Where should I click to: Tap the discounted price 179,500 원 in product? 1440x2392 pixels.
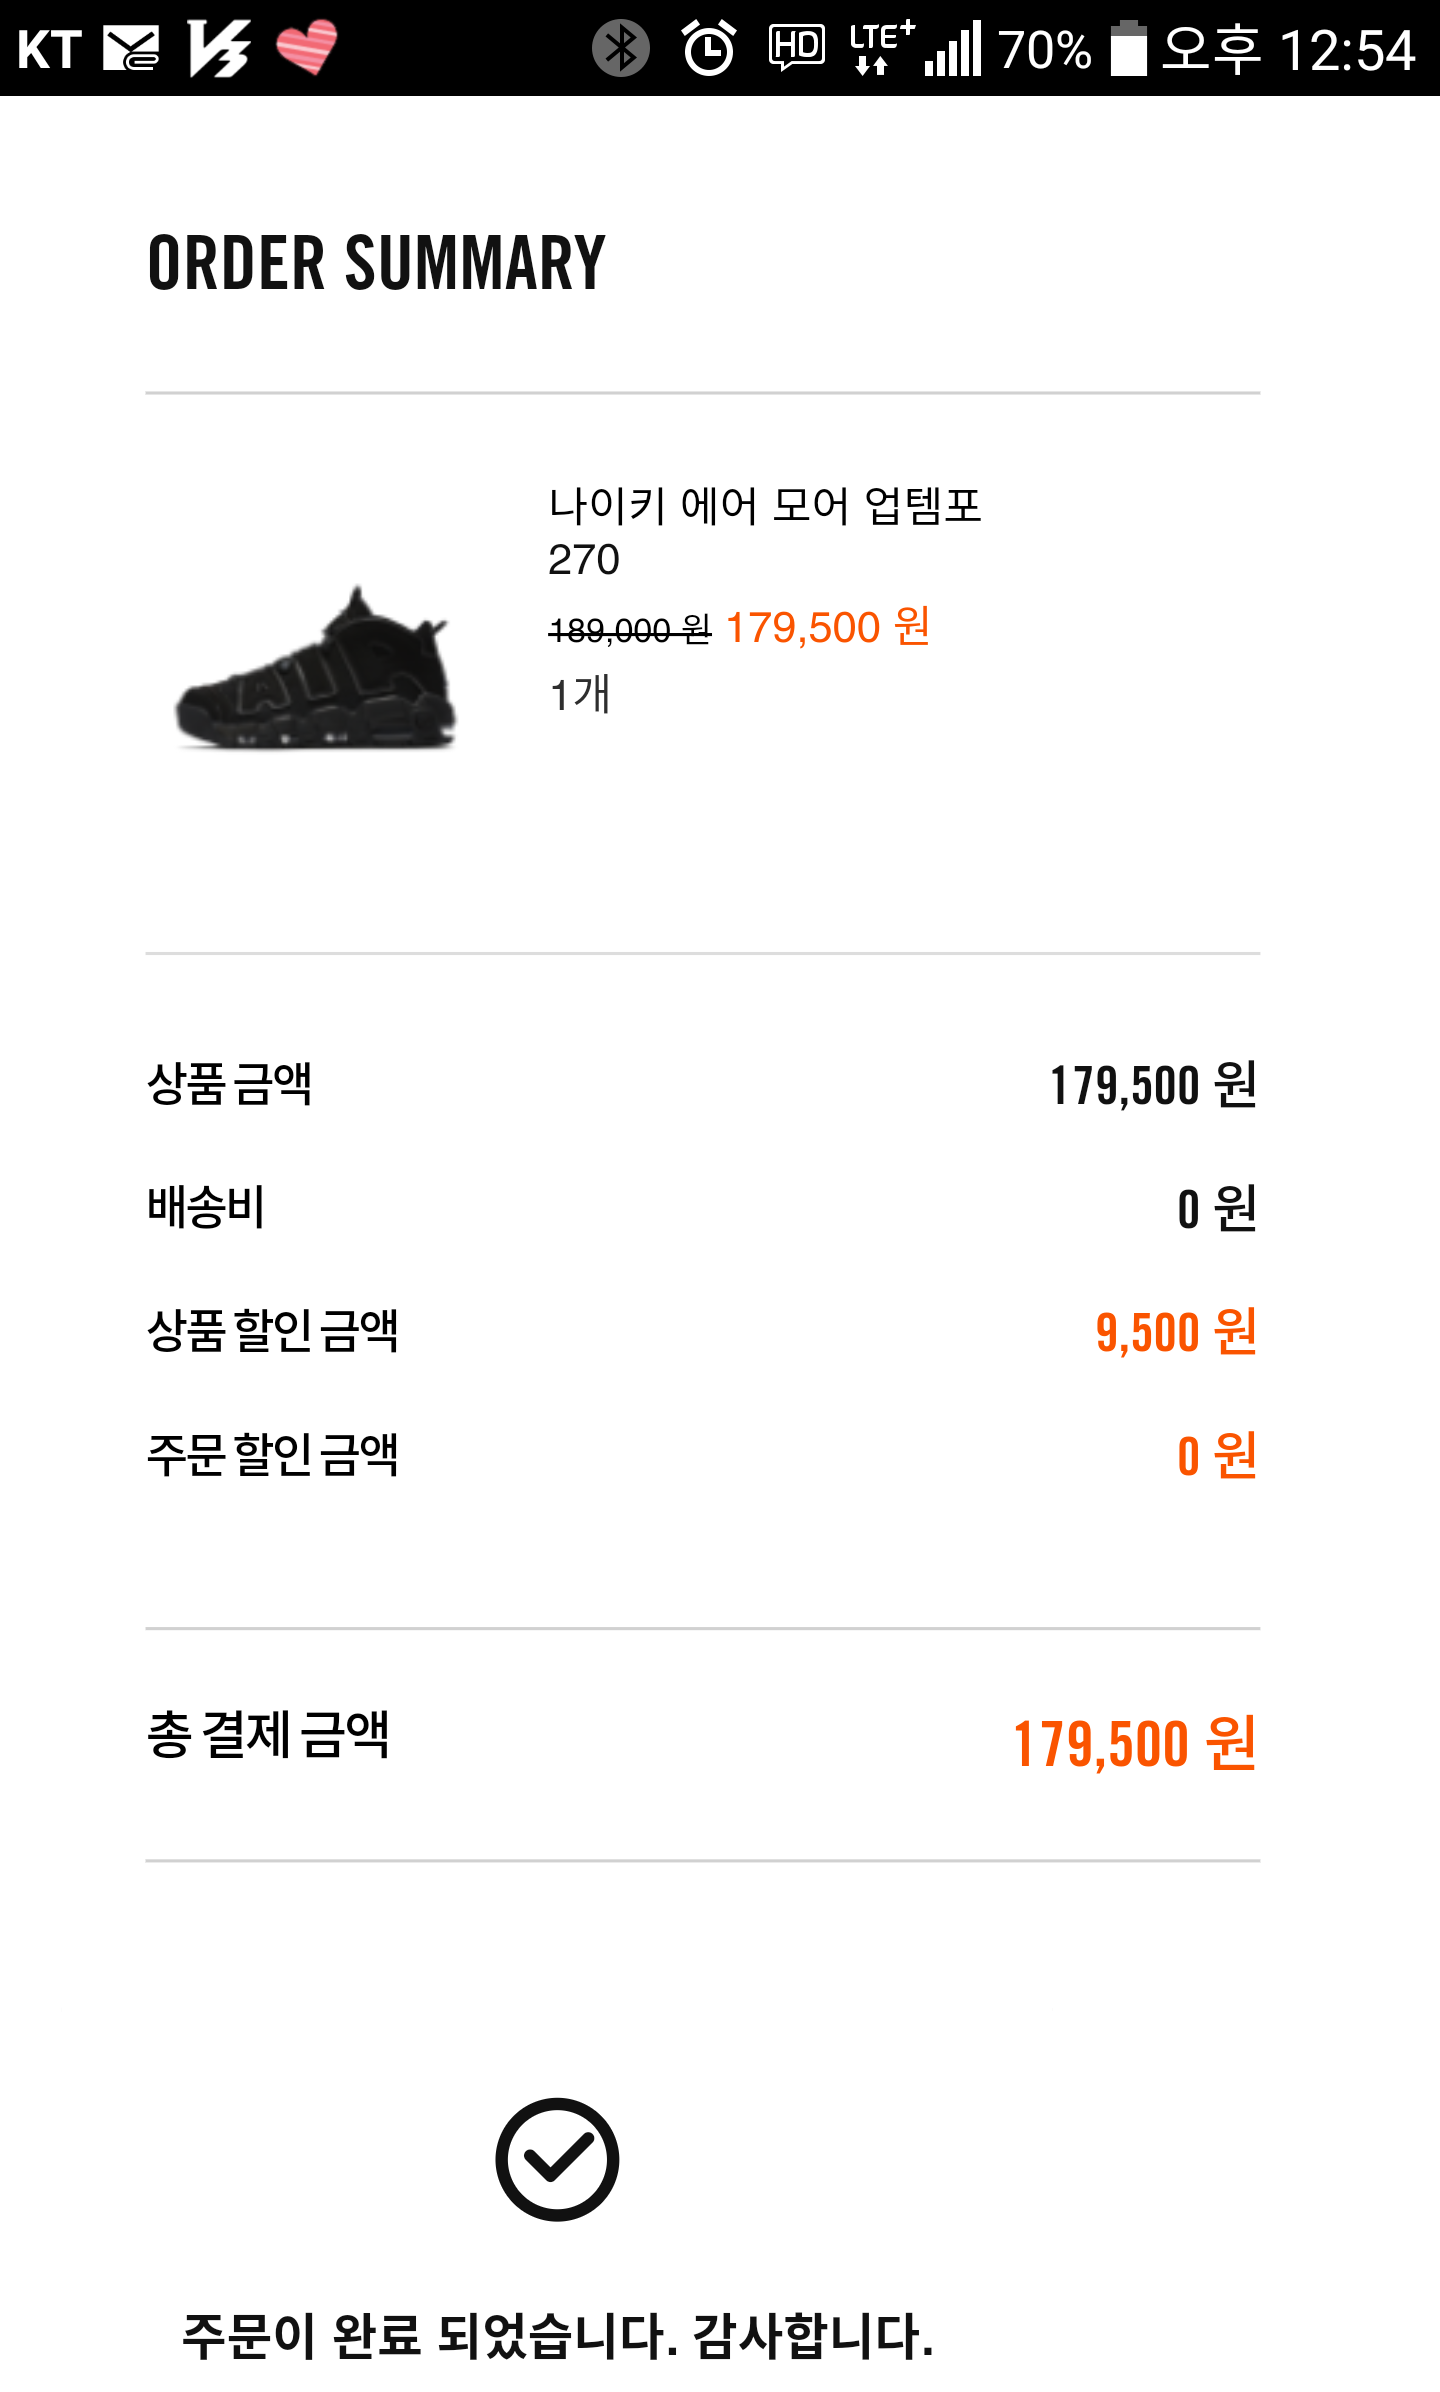point(828,628)
